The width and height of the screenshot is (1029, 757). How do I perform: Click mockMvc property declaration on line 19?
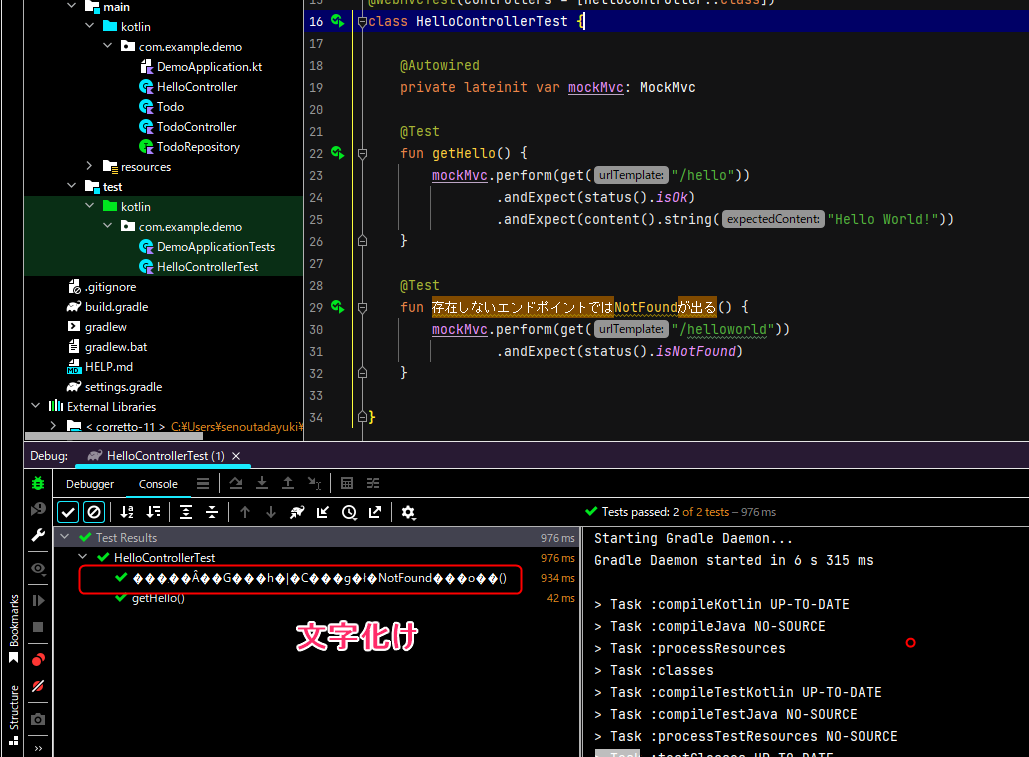click(595, 87)
